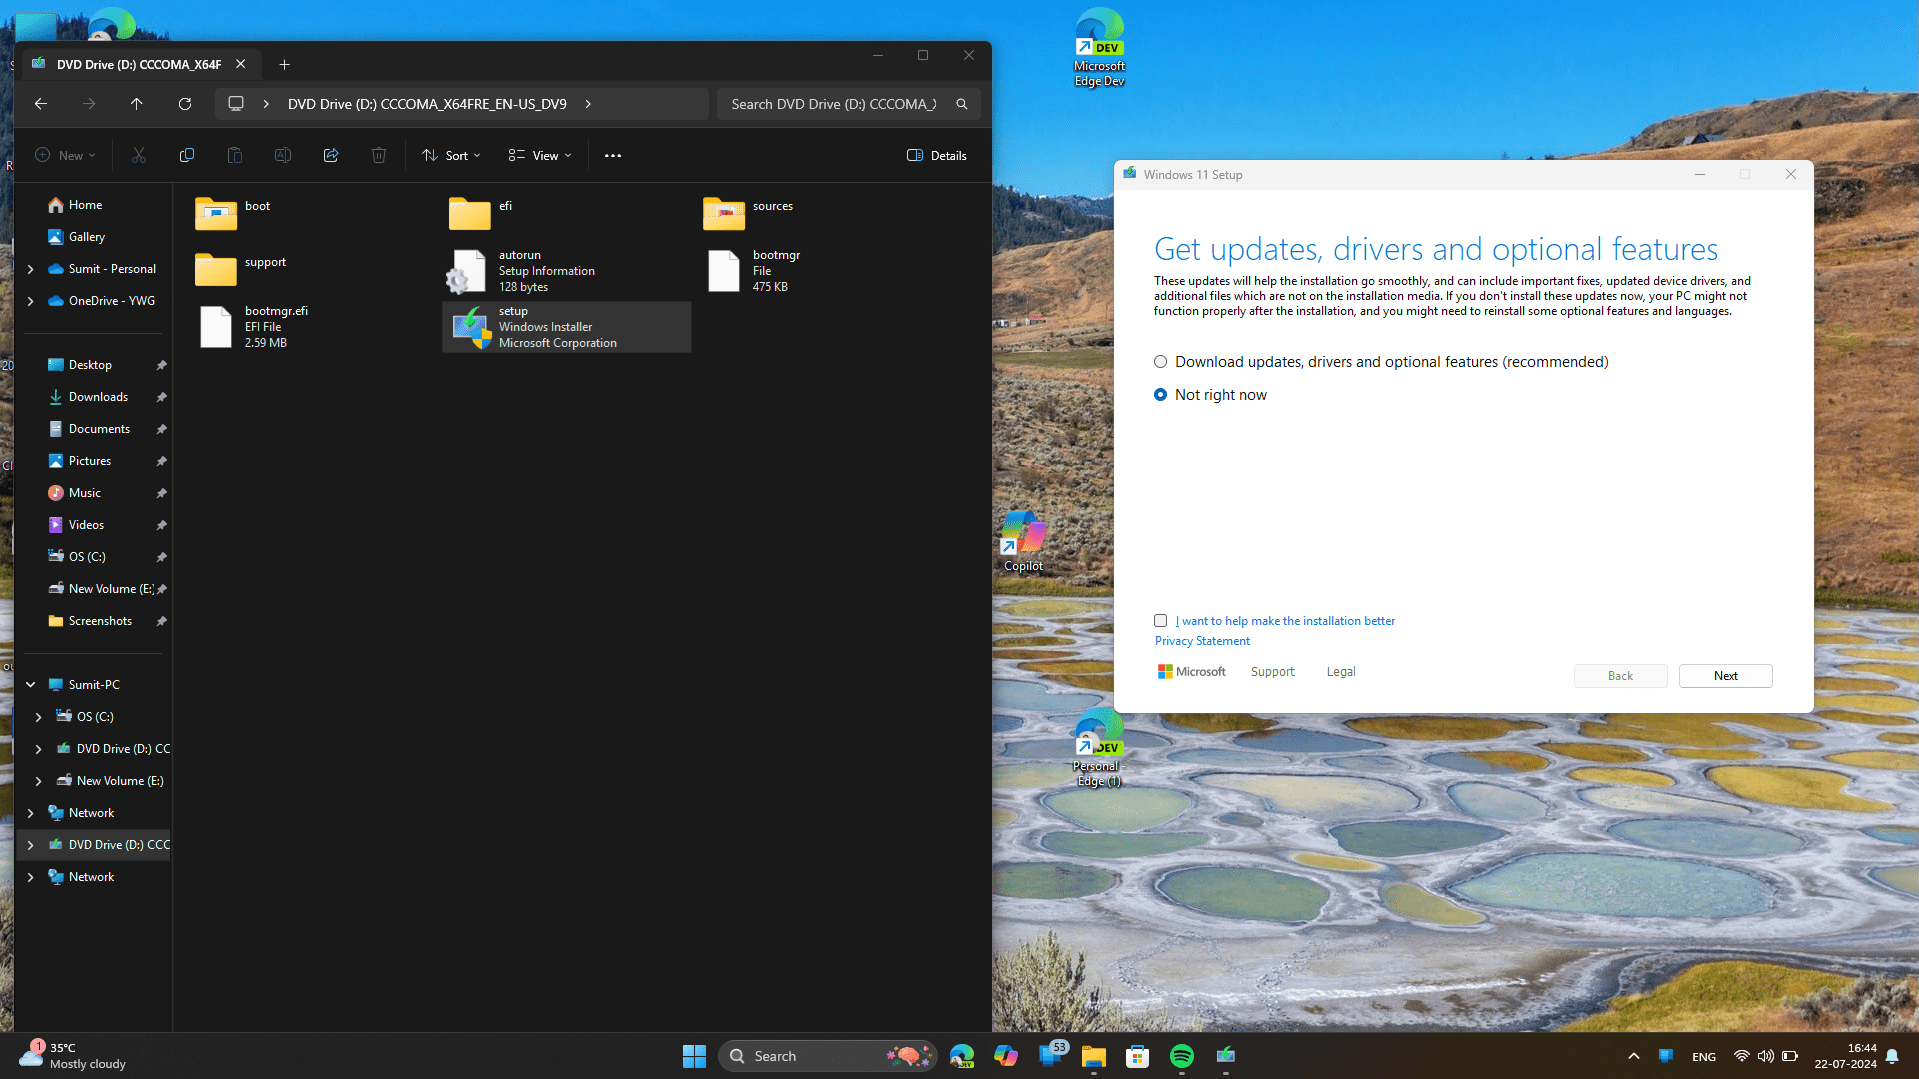
Task: Select the Not right now option
Action: coord(1160,394)
